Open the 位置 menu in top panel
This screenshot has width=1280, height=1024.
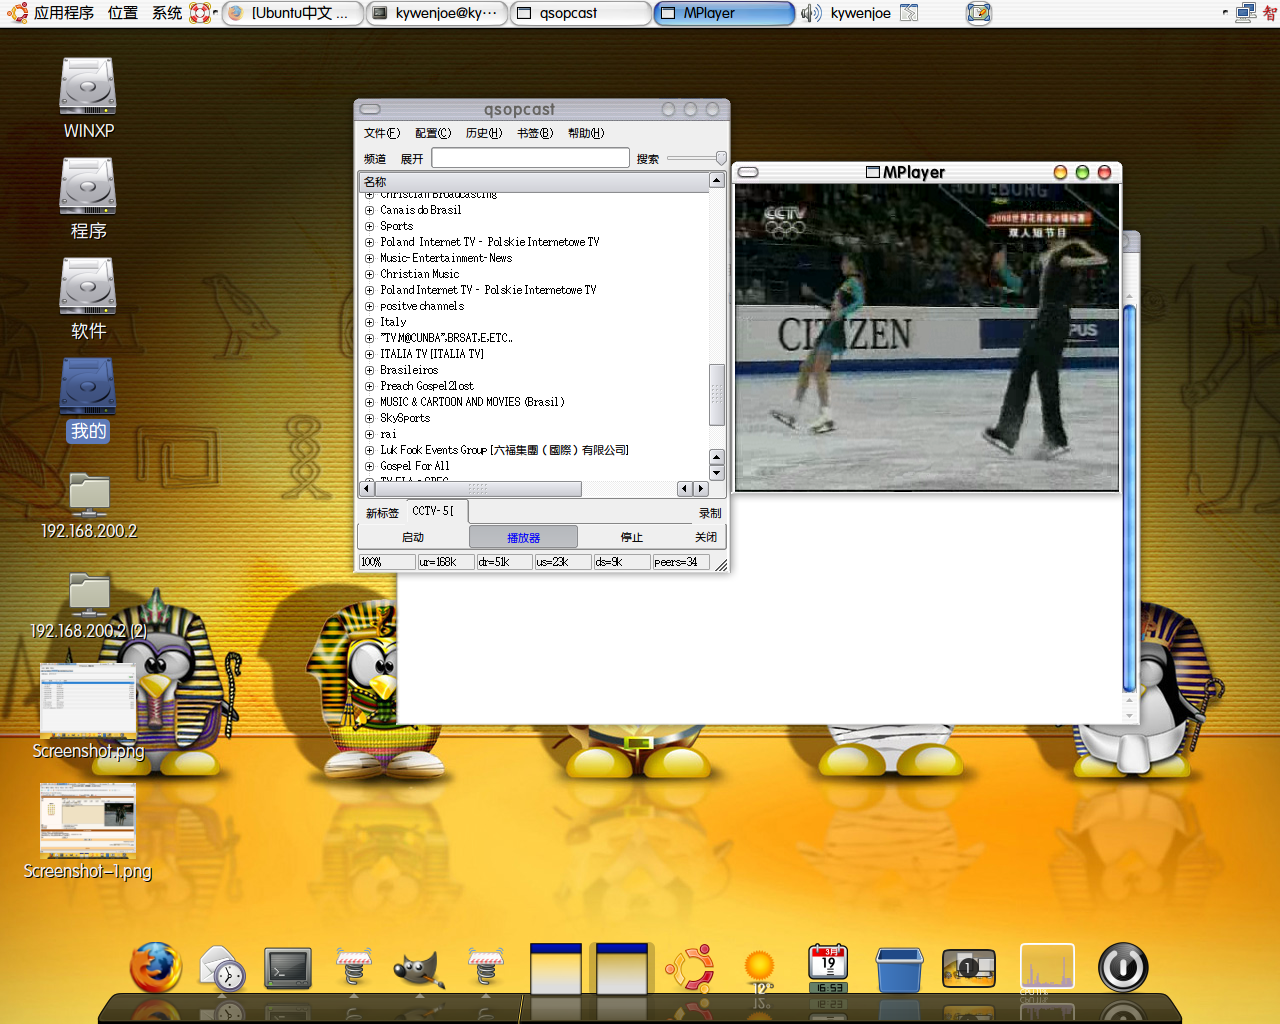123,13
